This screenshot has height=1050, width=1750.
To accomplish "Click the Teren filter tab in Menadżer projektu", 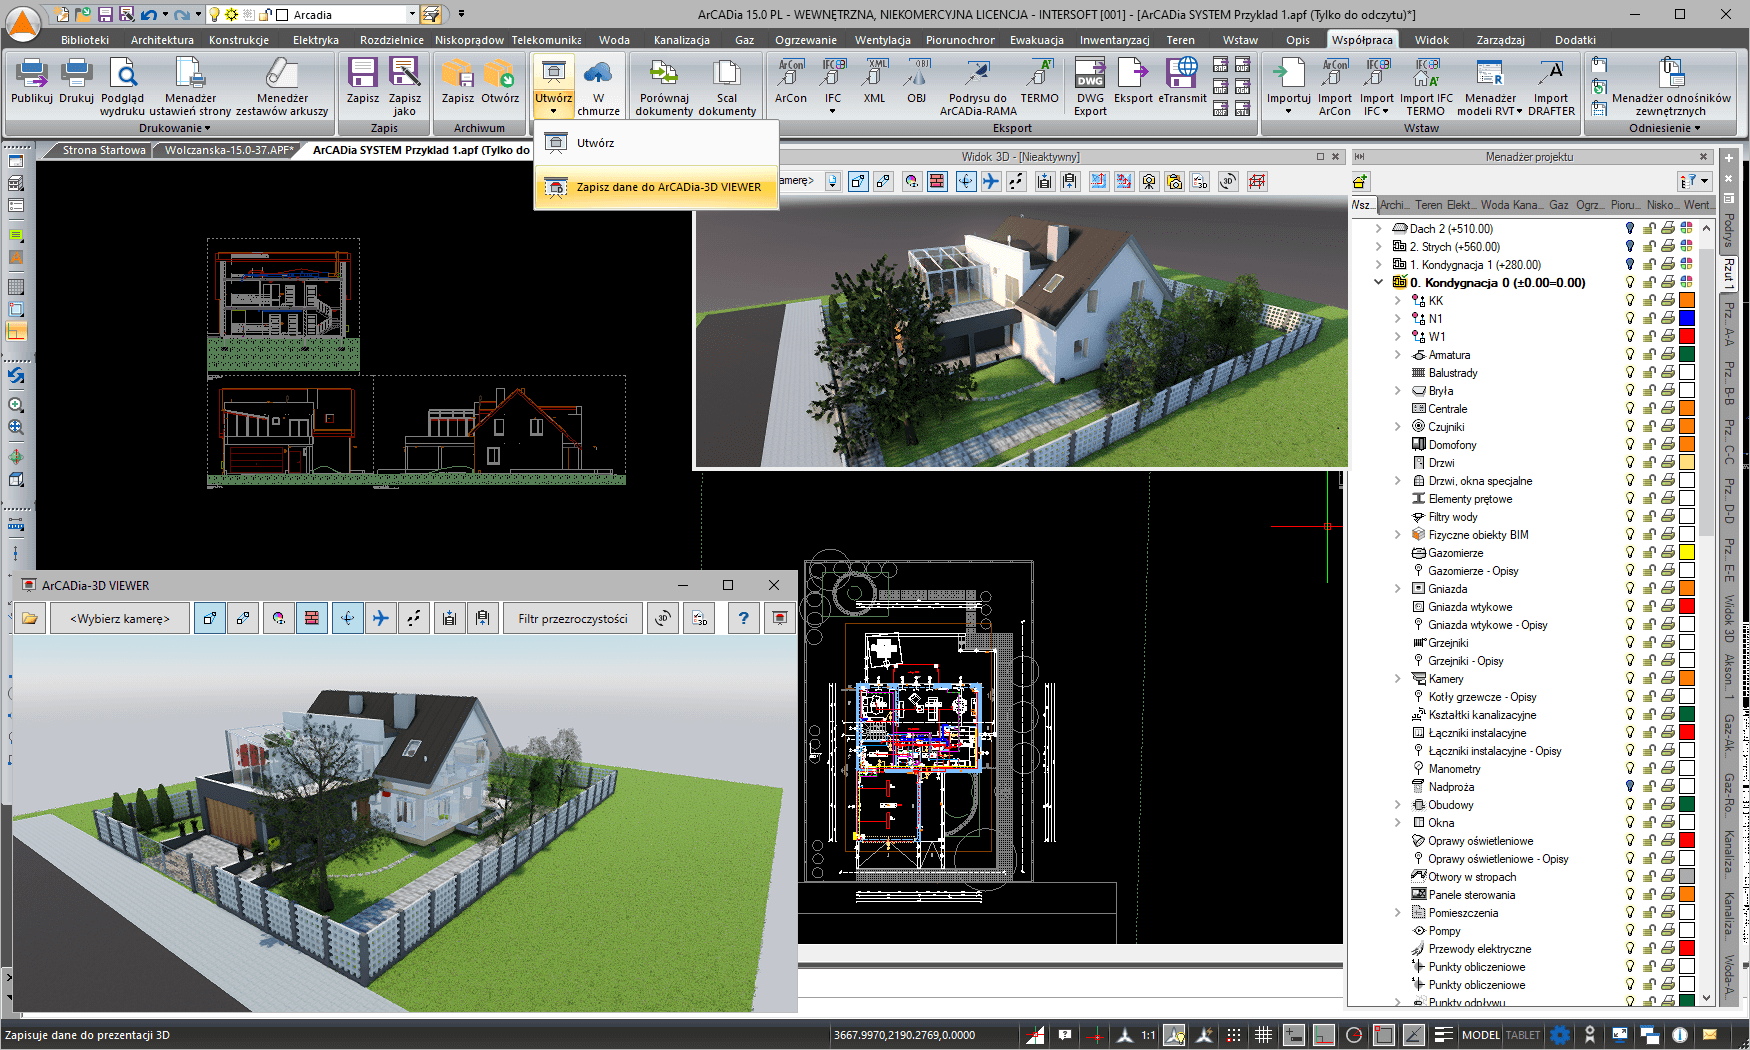I will (1428, 205).
